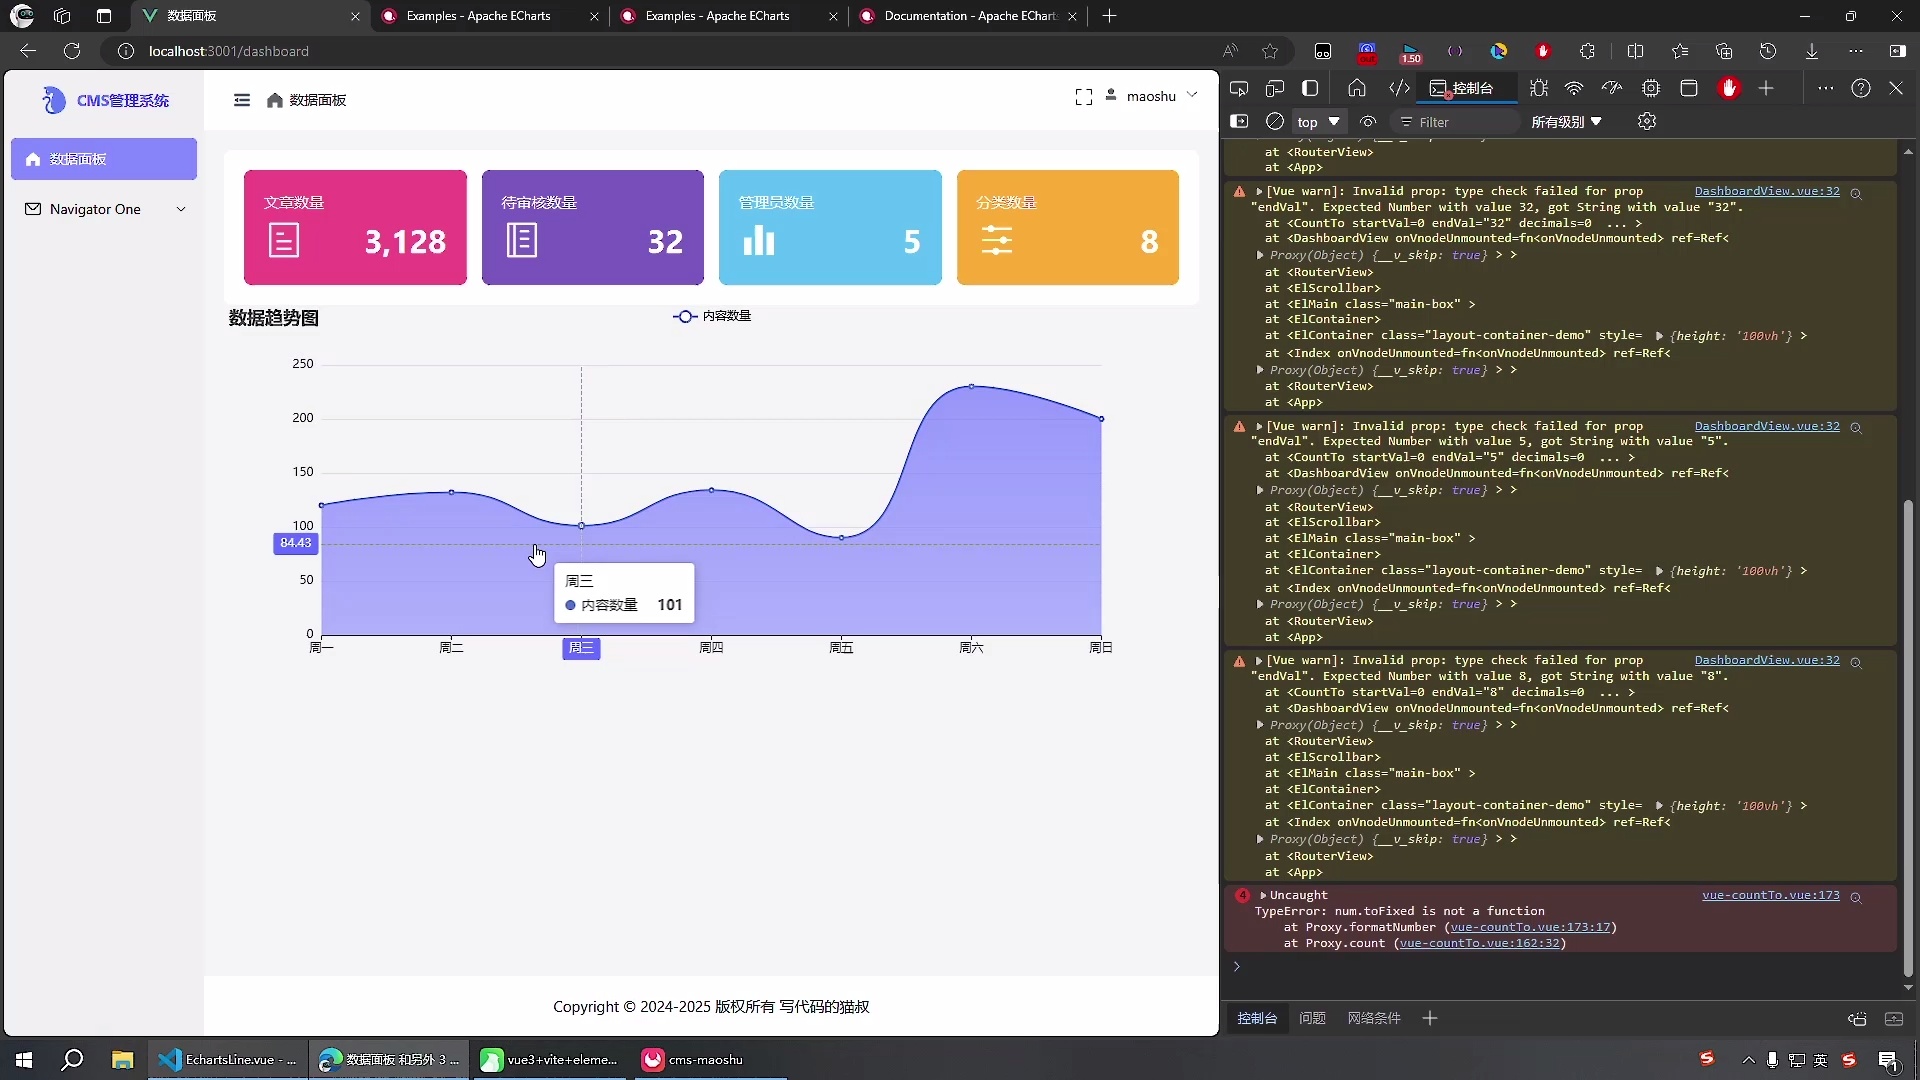Click the 文章数量 card showing 3,128

click(x=355, y=227)
